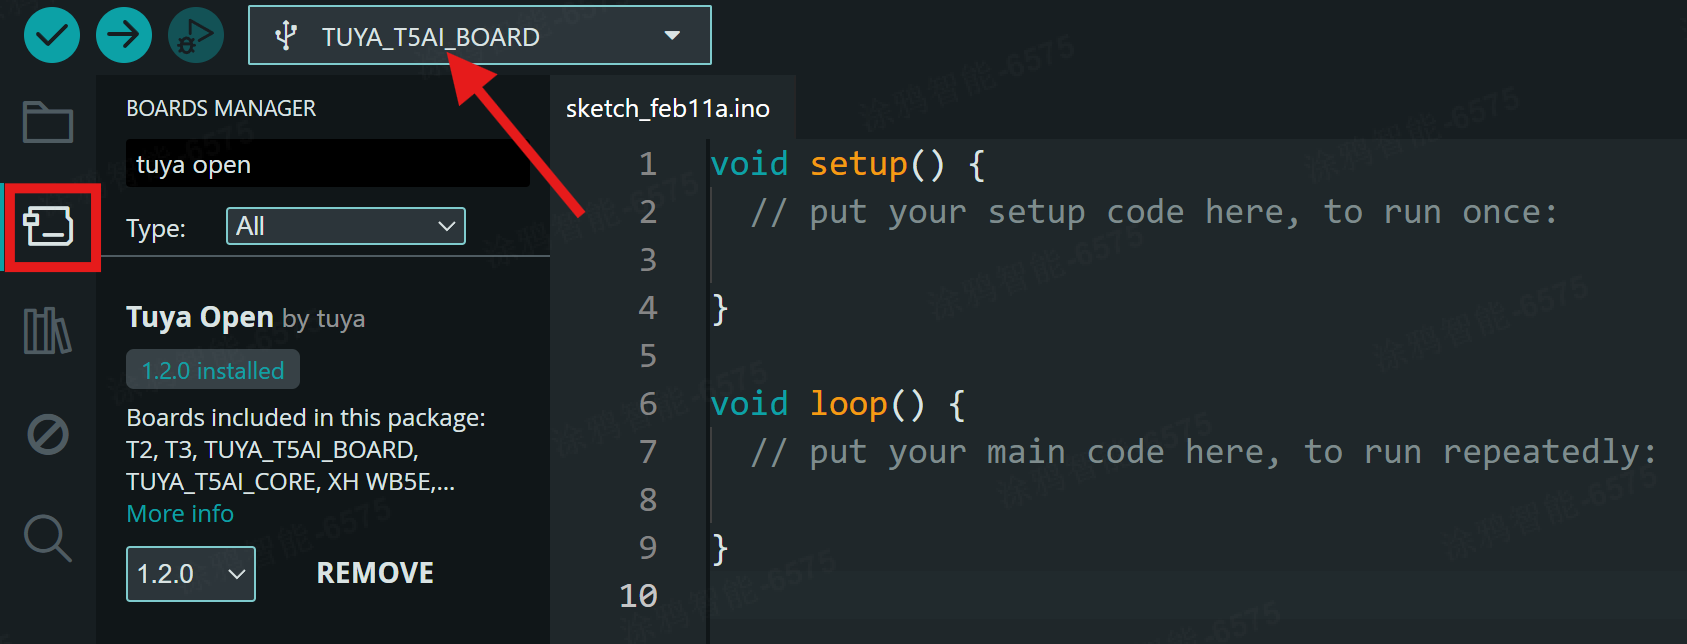Viewport: 1687px width, 644px height.
Task: Upload the sketch with the arrow button
Action: click(x=124, y=36)
